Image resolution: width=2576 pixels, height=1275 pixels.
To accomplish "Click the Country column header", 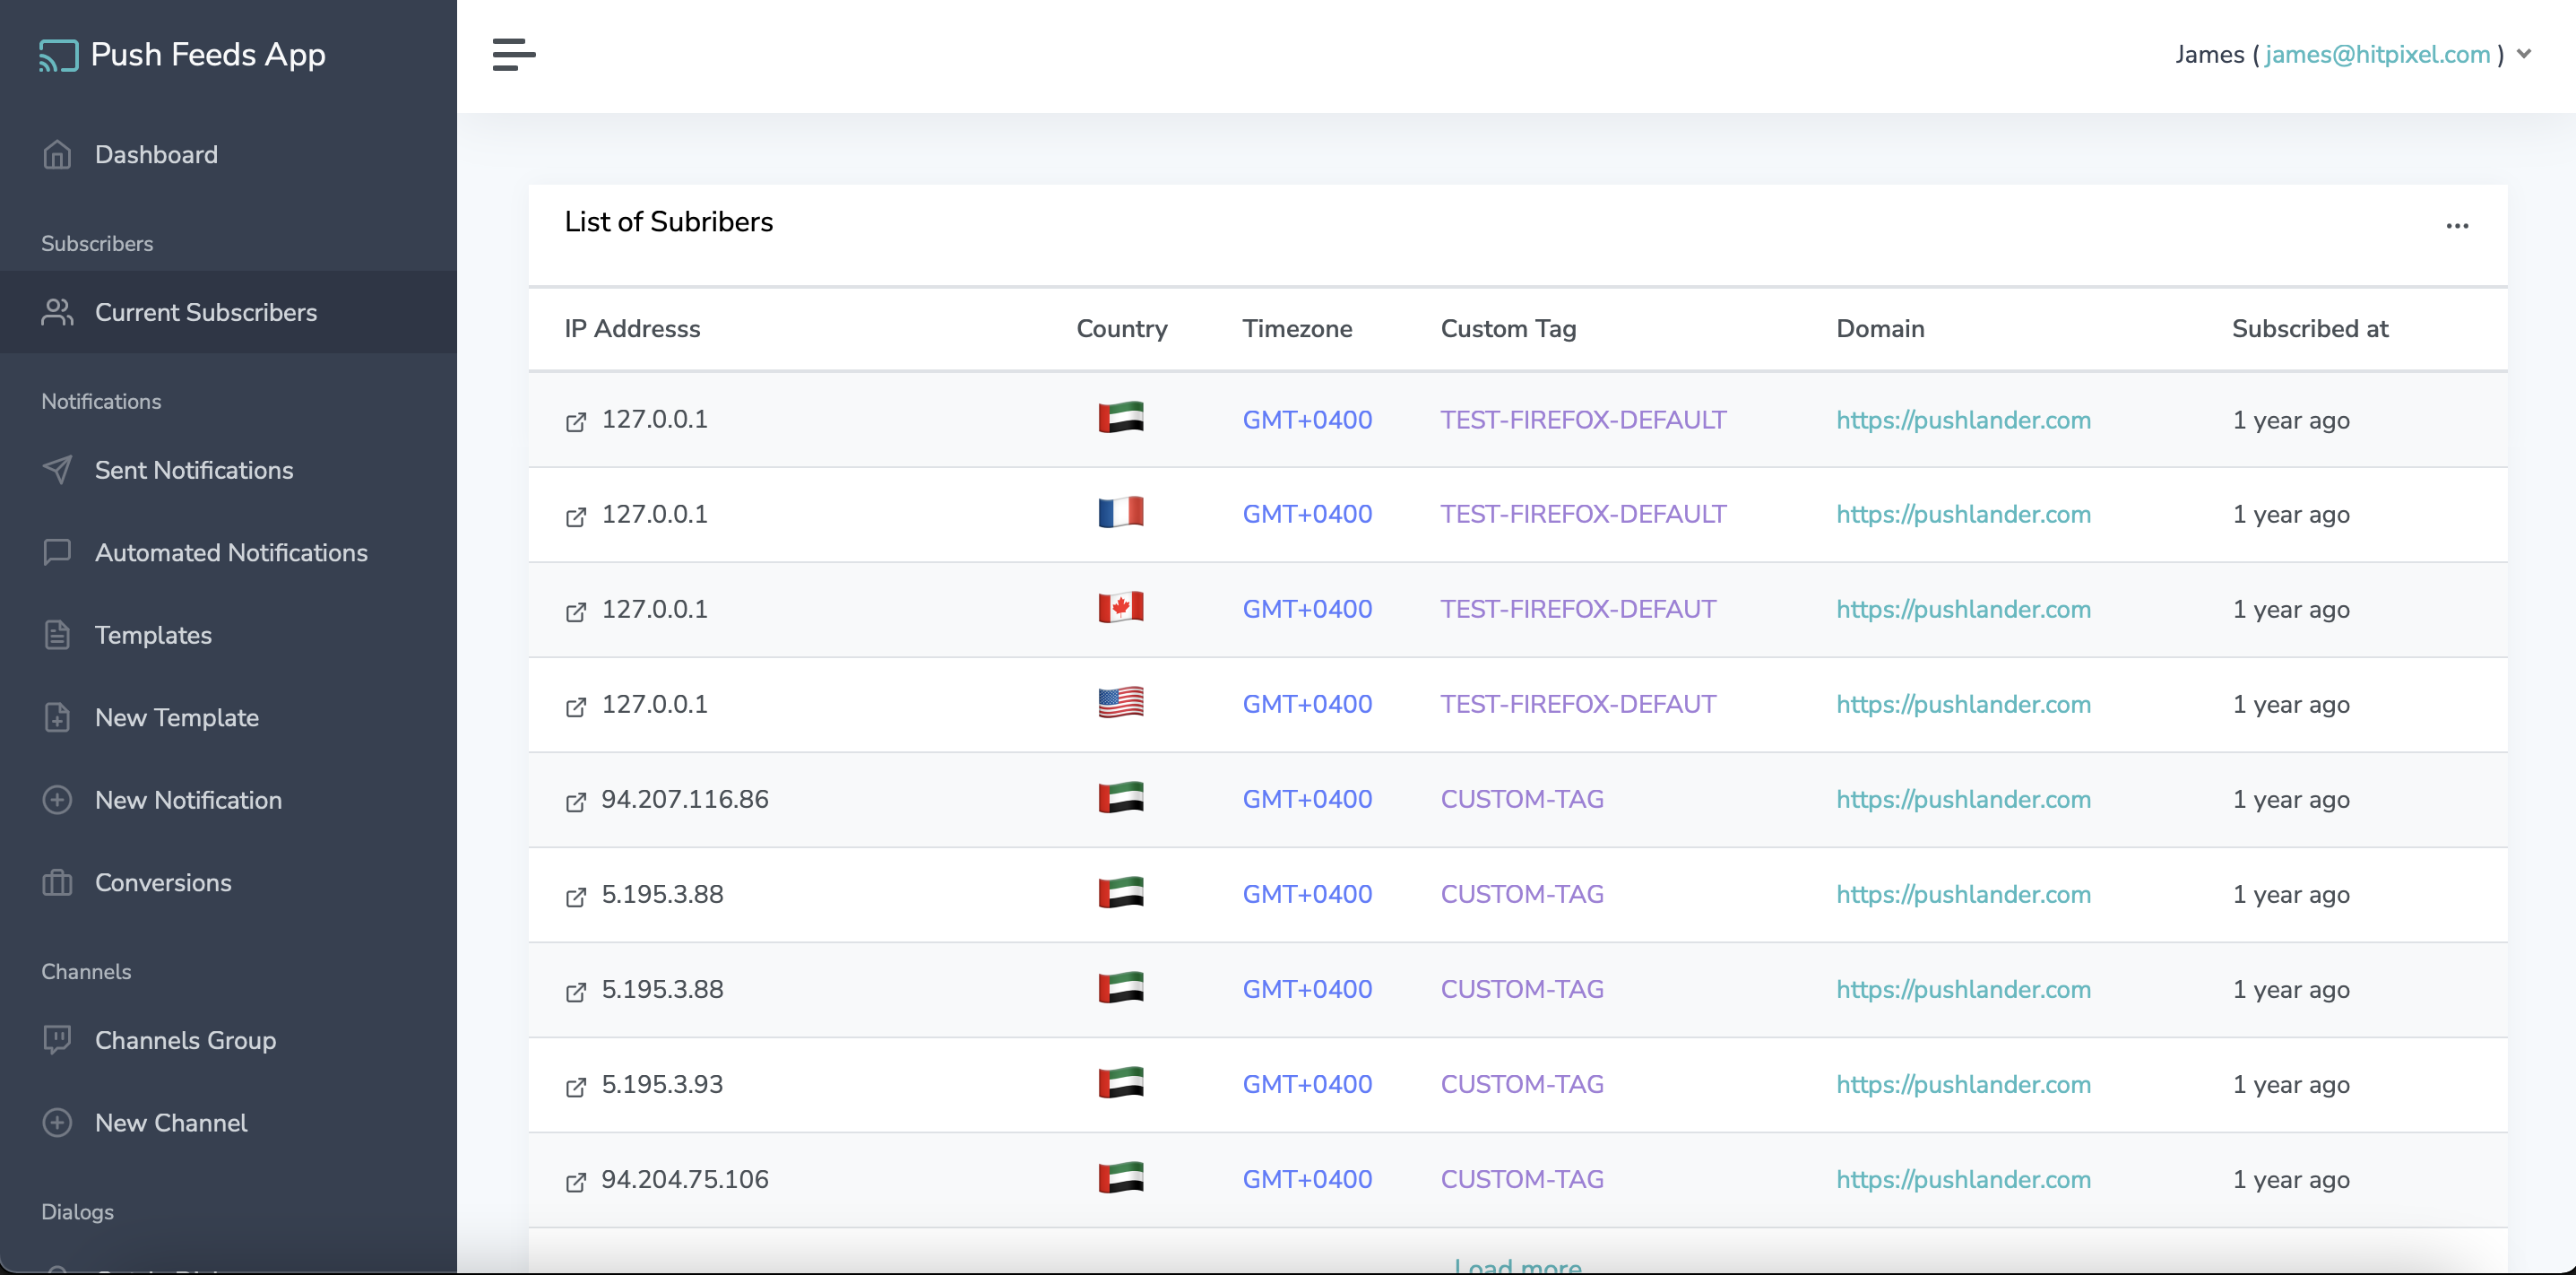I will click(1121, 328).
